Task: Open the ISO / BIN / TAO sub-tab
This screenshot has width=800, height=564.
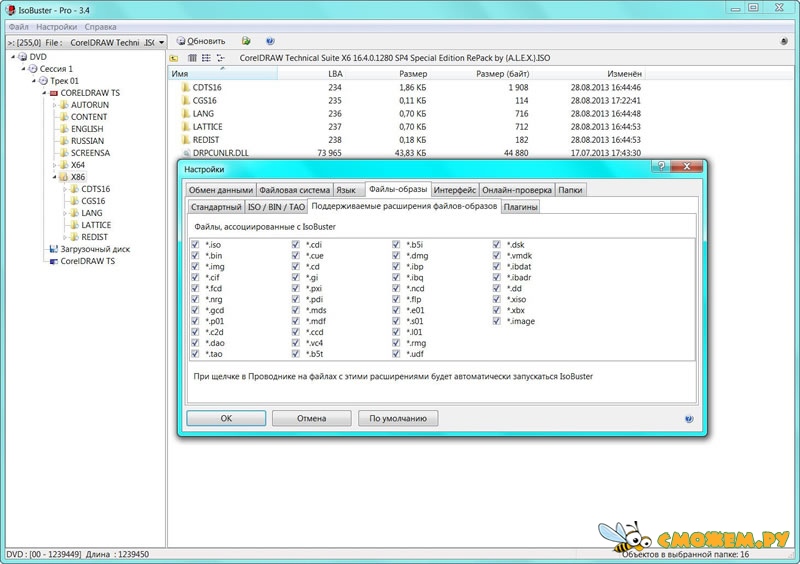Action: click(x=276, y=207)
